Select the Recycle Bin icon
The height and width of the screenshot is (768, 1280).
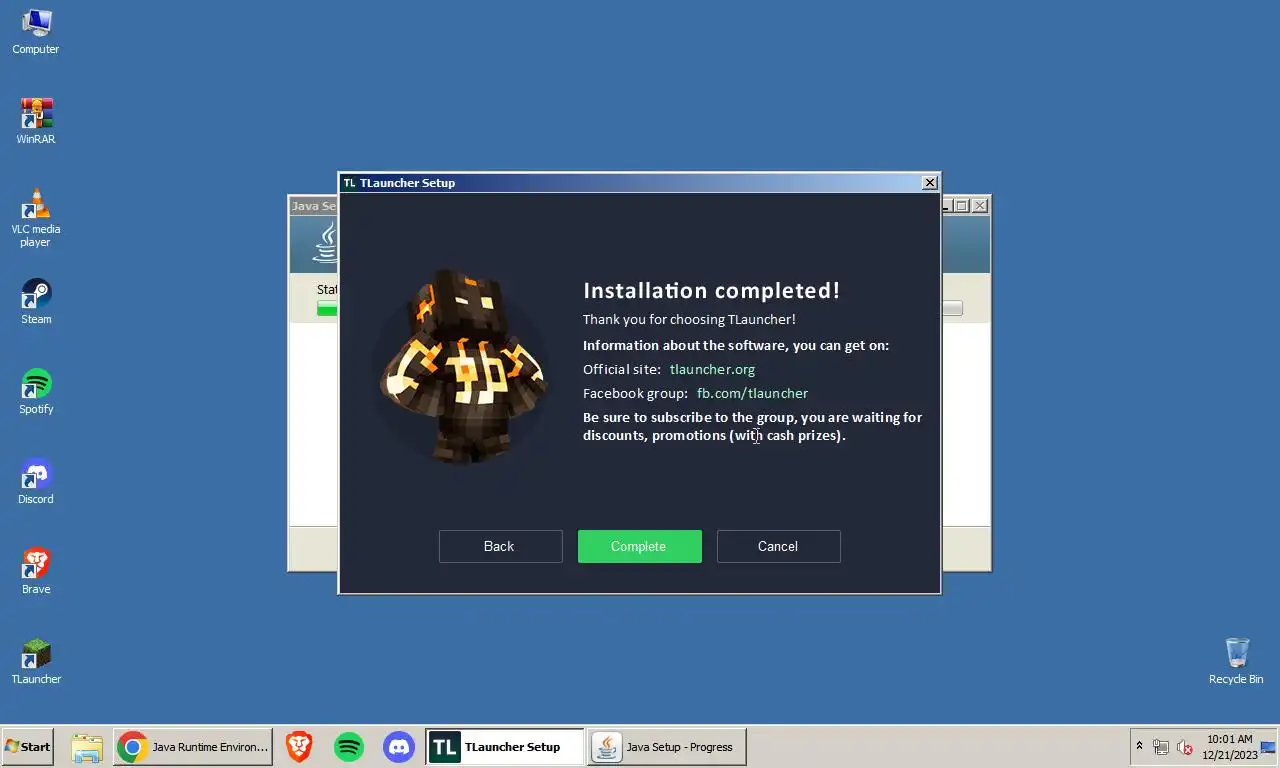(1236, 661)
